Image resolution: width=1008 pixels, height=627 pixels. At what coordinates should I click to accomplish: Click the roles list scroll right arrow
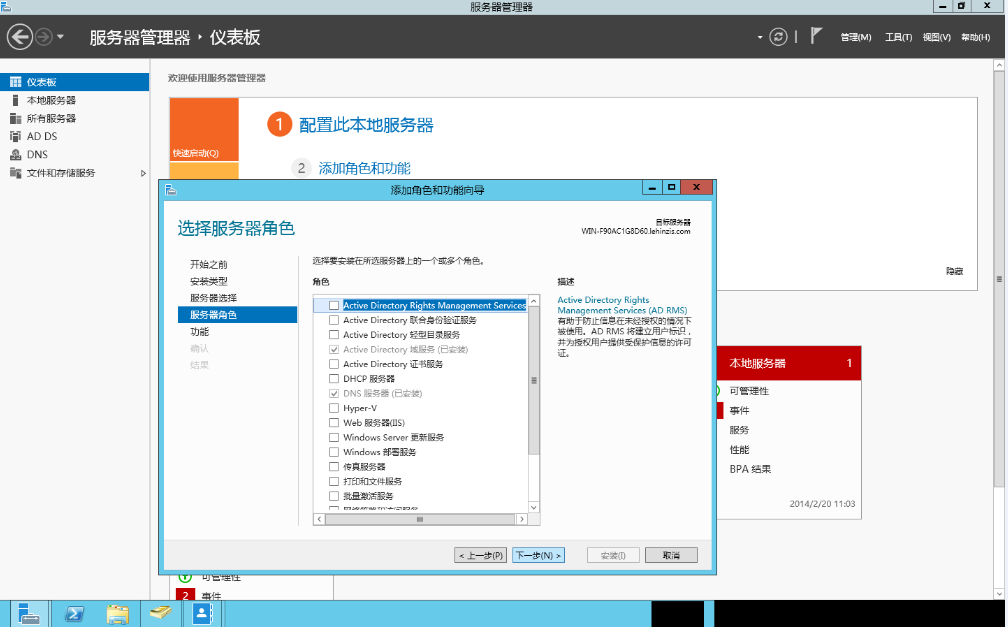pyautogui.click(x=522, y=519)
